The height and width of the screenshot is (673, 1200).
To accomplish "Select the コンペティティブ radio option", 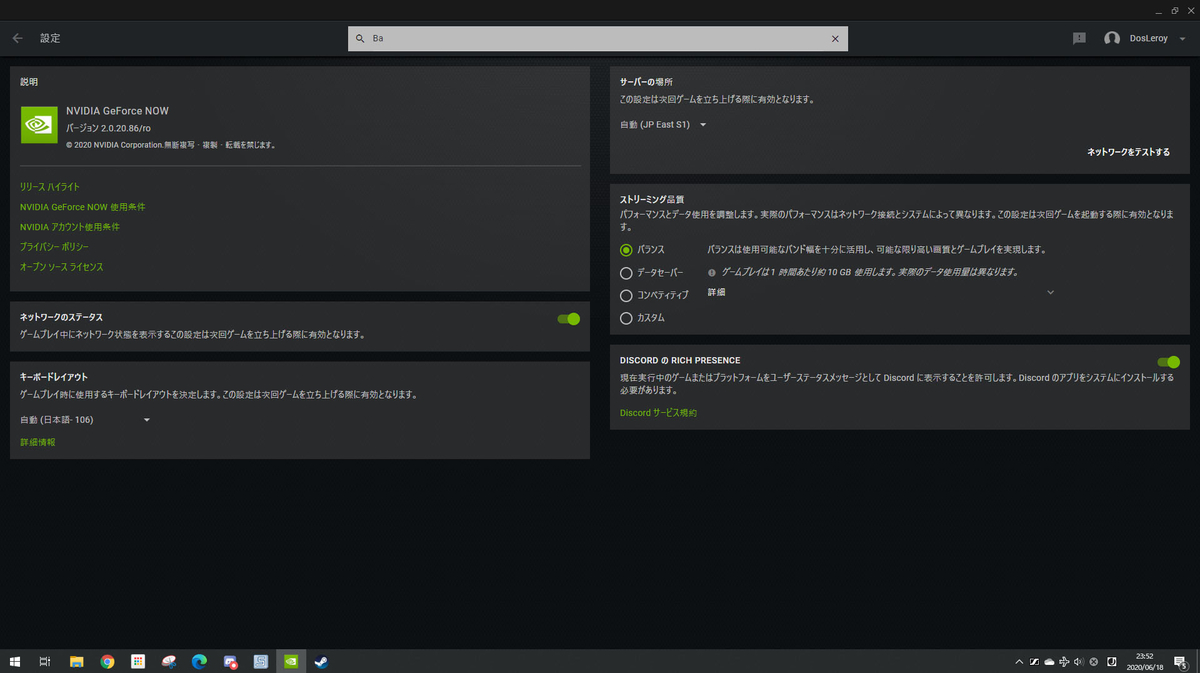I will coord(626,295).
